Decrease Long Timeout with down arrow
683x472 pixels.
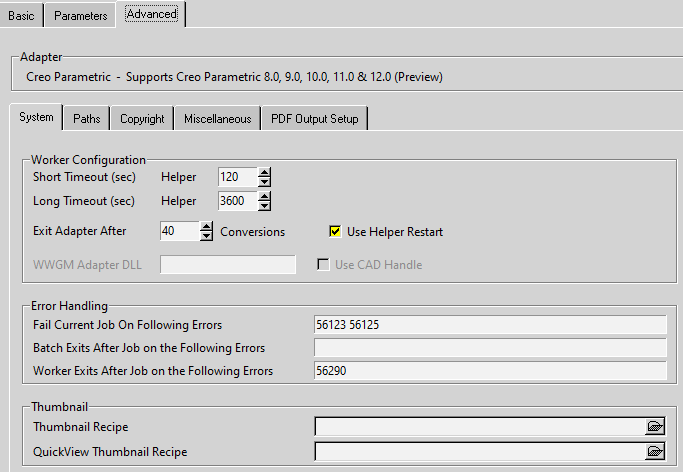click(264, 206)
